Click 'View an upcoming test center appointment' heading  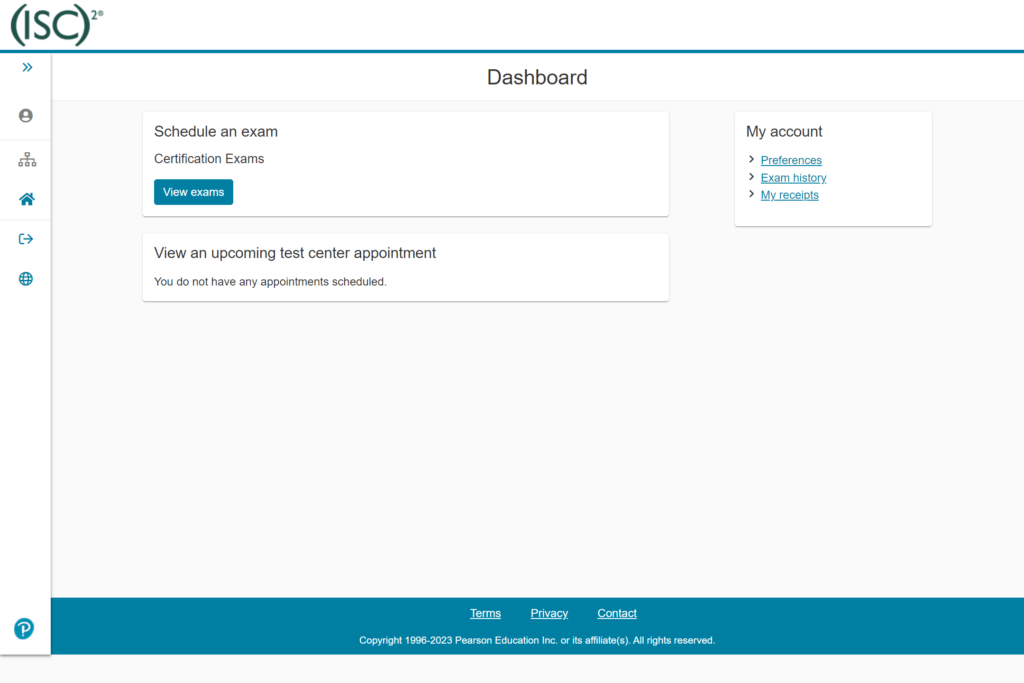click(x=295, y=253)
